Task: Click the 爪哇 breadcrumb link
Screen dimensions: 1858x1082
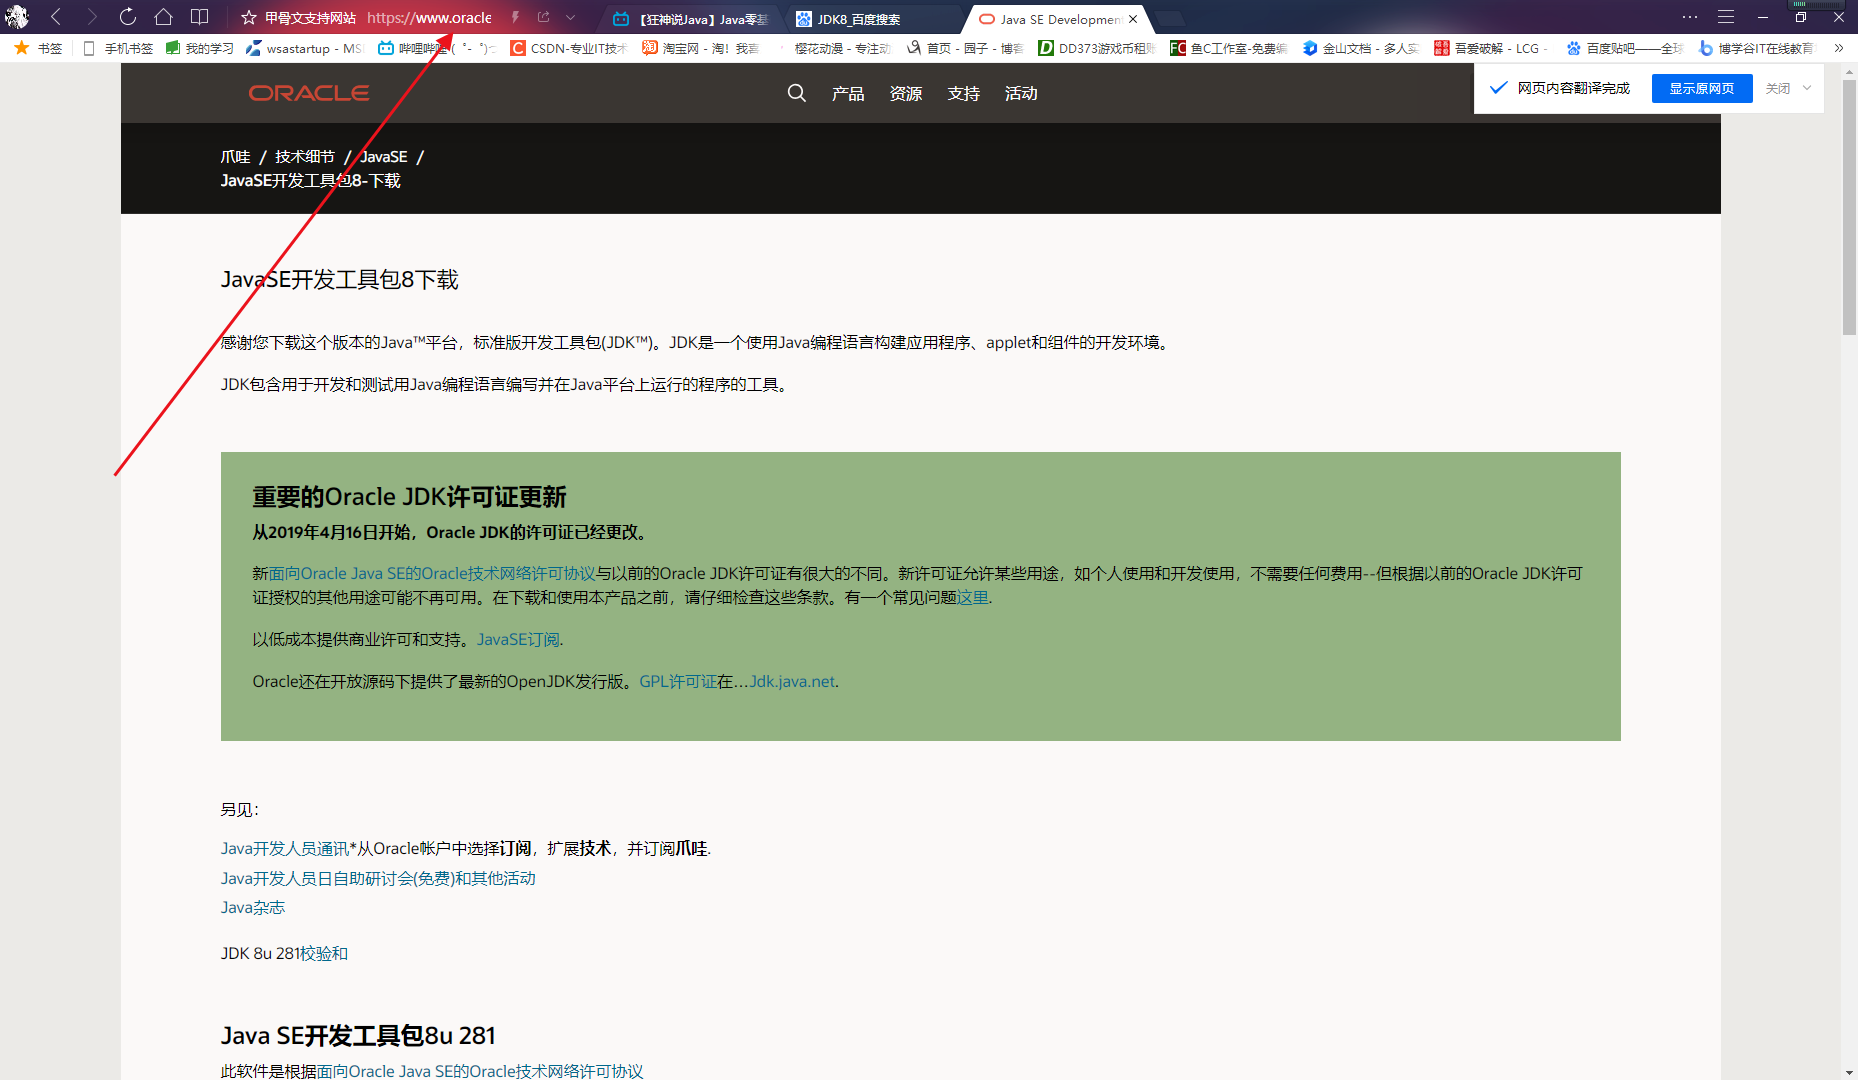Action: [x=236, y=157]
